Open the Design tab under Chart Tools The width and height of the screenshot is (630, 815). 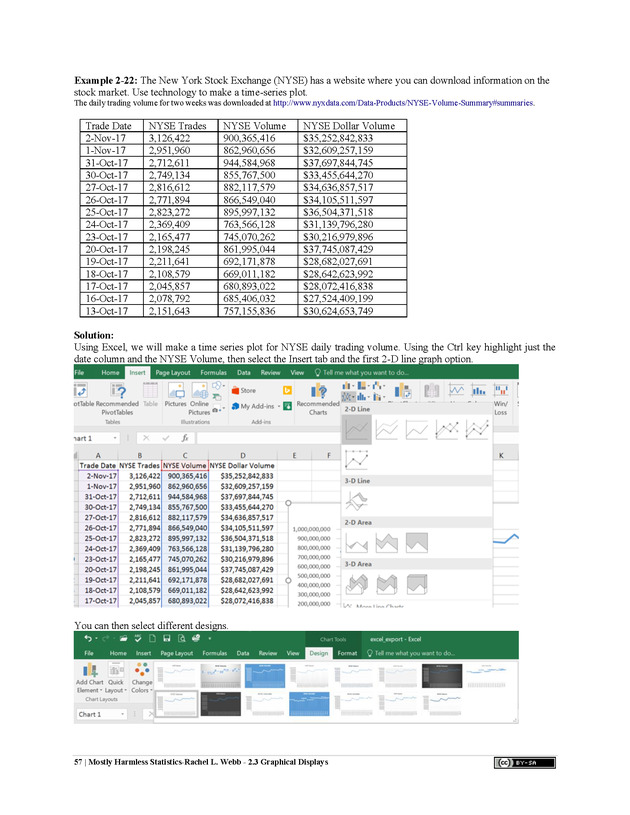point(319,653)
